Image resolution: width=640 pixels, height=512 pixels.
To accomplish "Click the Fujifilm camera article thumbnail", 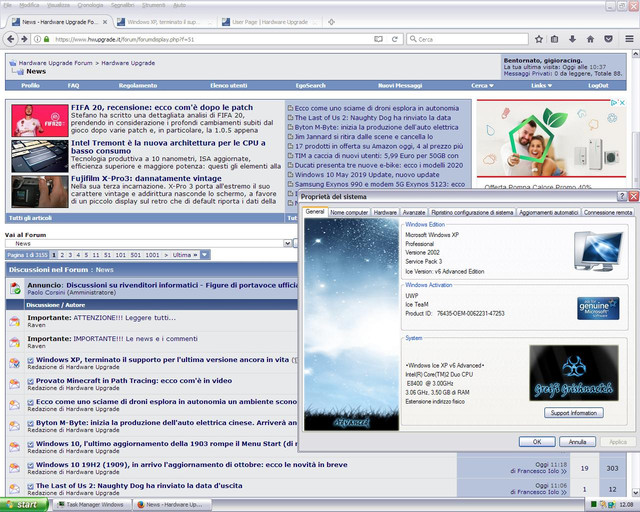I will (40, 191).
